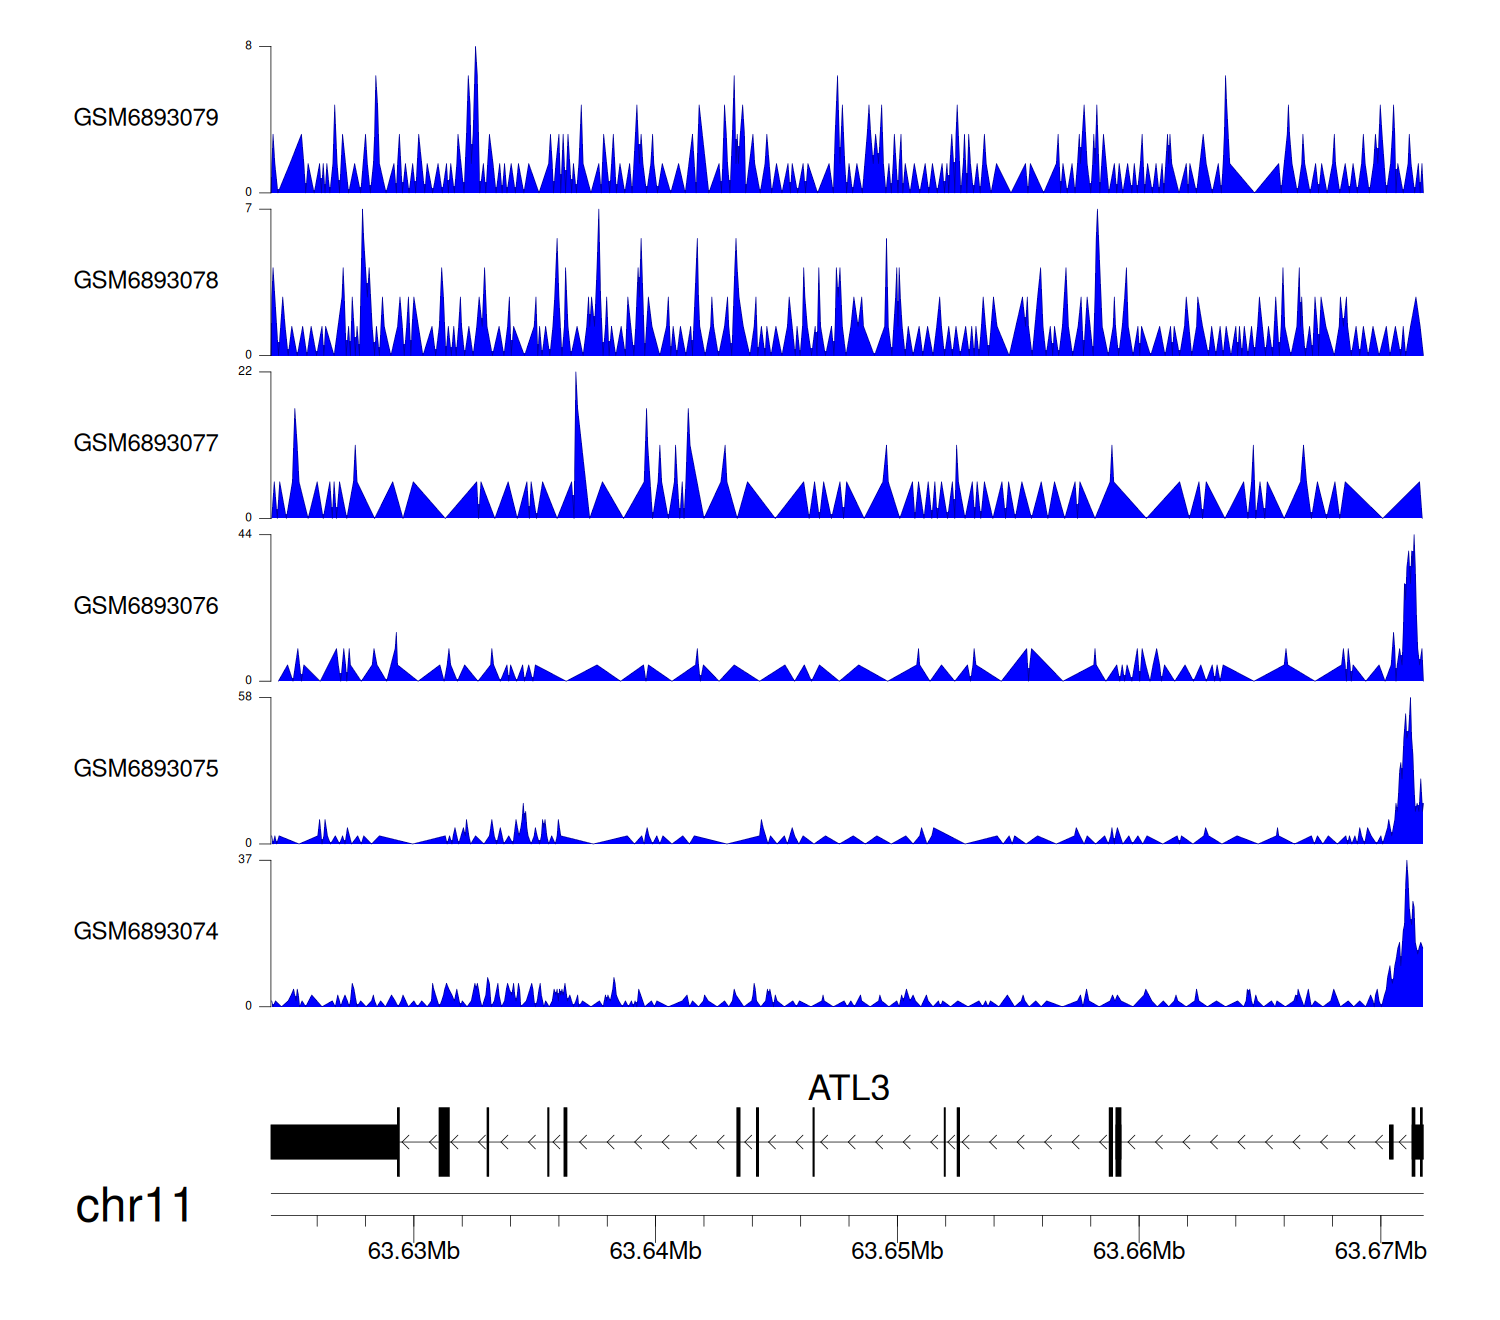Select the GSM6893078 track label
The image size is (1500, 1320).
(x=146, y=281)
